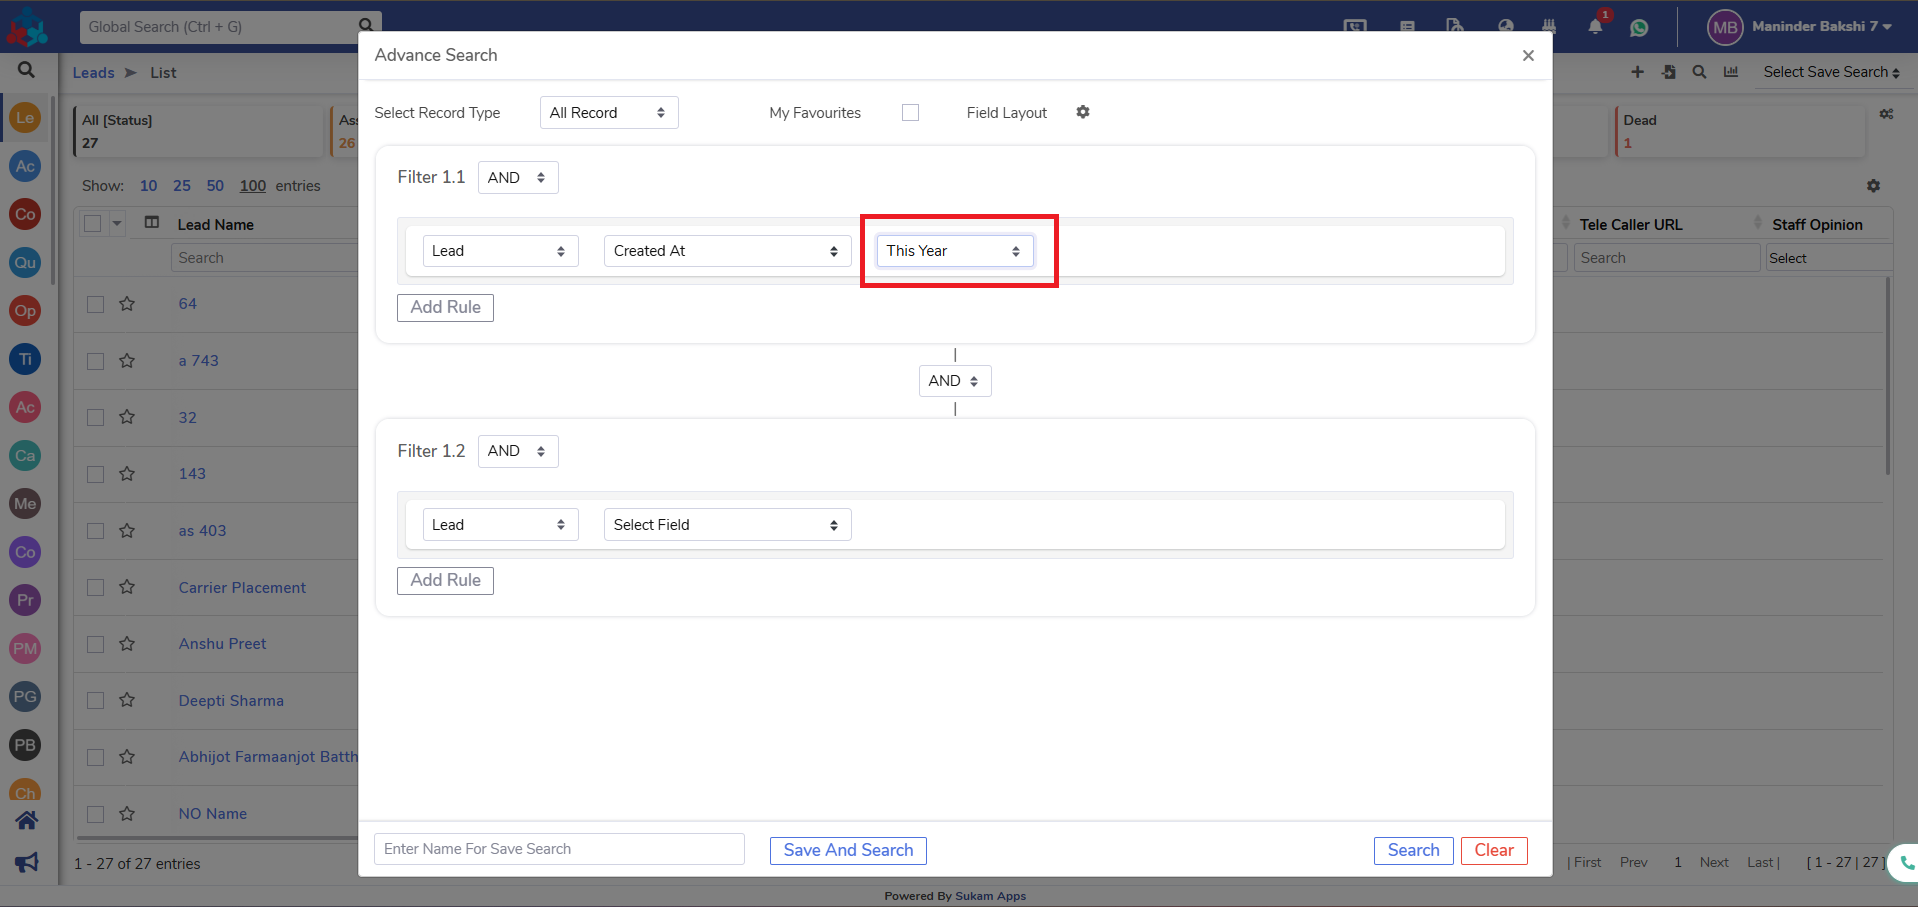Viewport: 1918px width, 907px height.
Task: Open Maninder Bakshi user menu
Action: [1800, 27]
